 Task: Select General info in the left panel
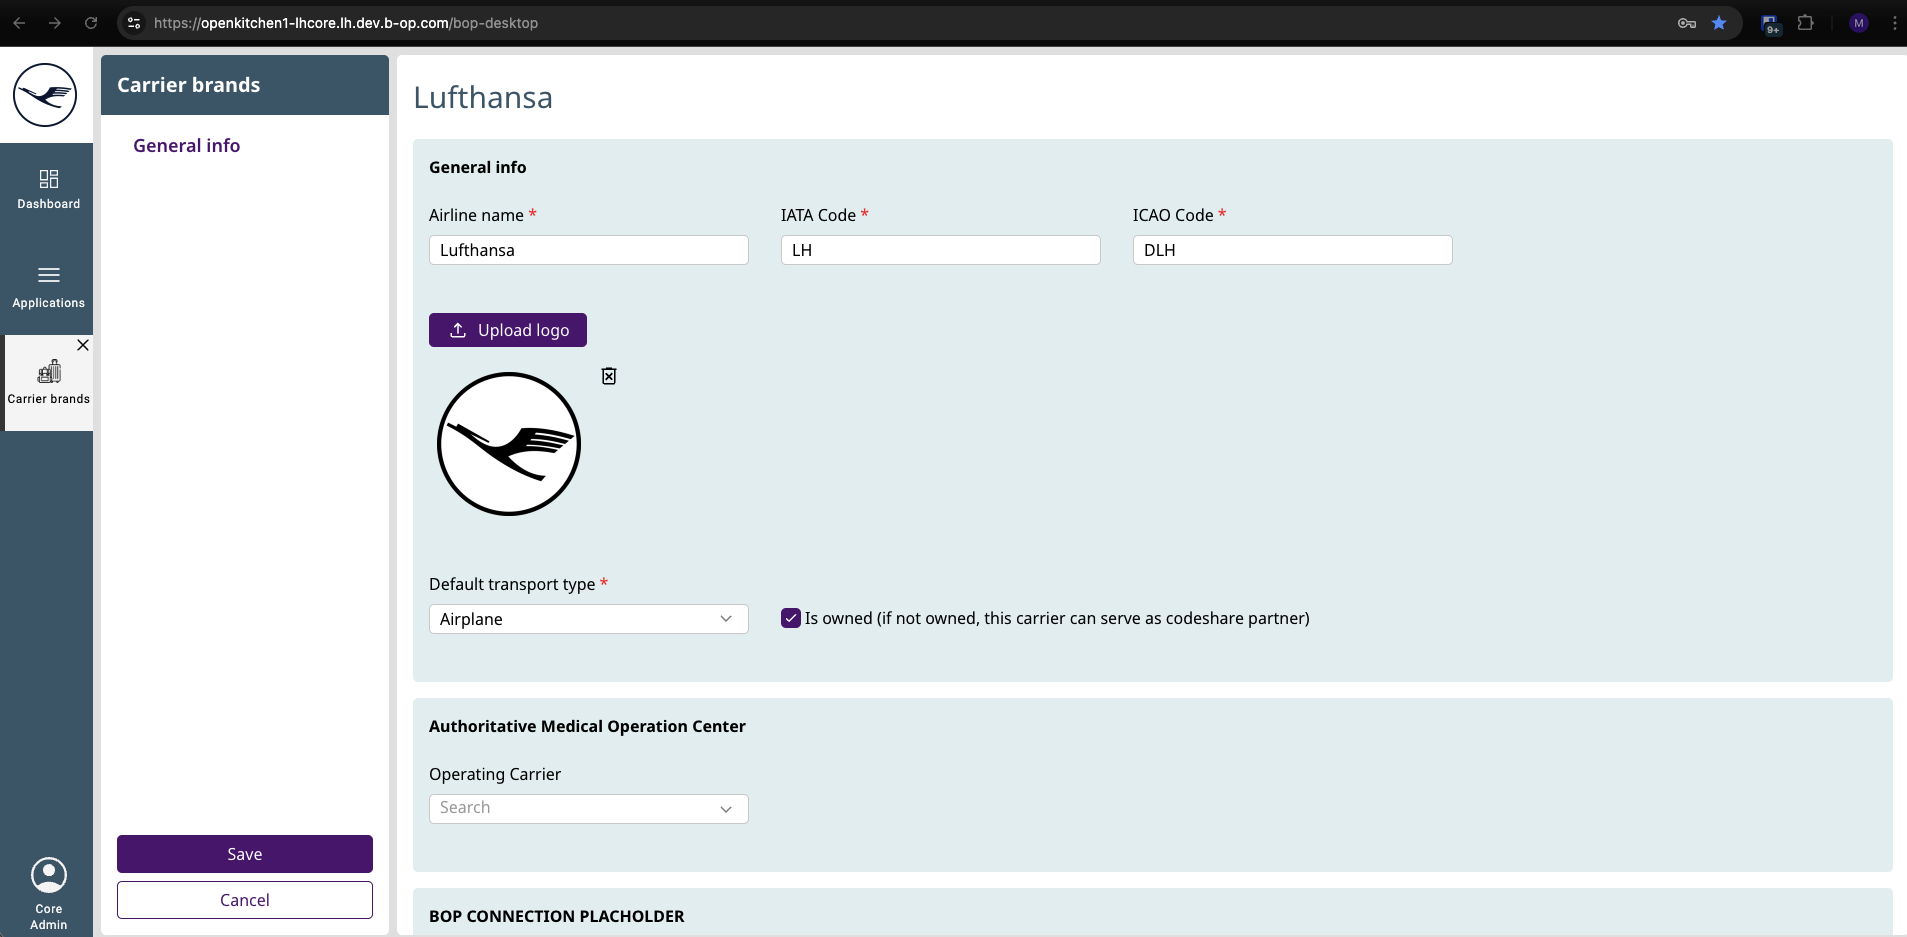[x=187, y=146]
